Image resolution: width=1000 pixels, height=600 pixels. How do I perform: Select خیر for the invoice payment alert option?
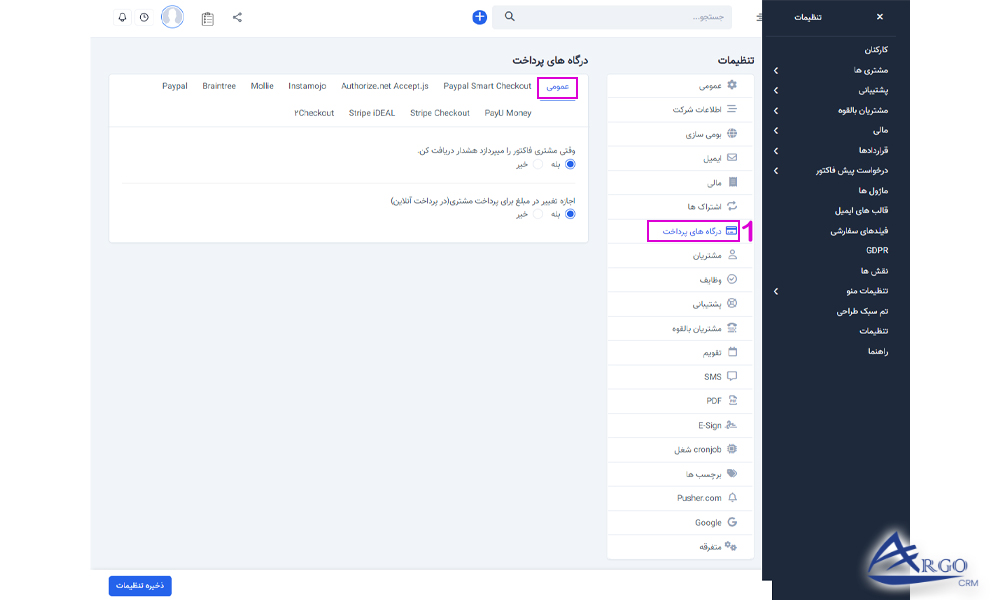click(538, 164)
